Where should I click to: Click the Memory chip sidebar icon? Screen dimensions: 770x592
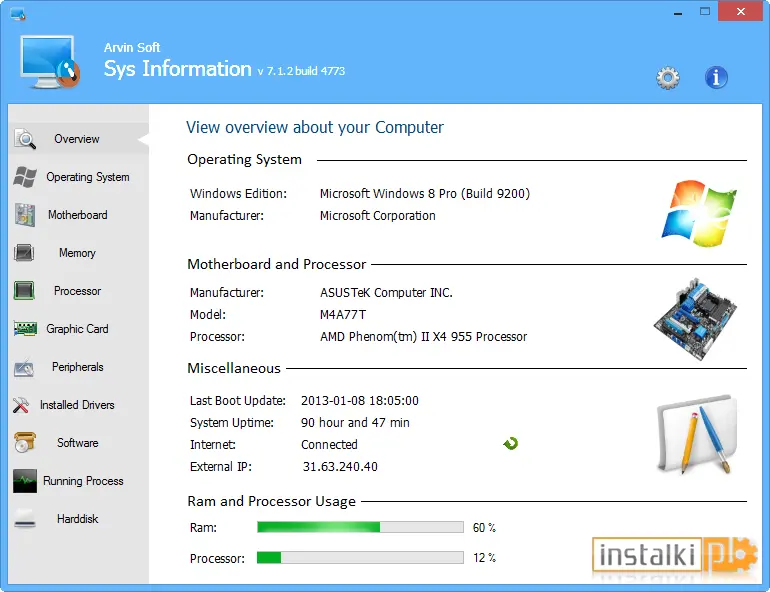pos(24,253)
